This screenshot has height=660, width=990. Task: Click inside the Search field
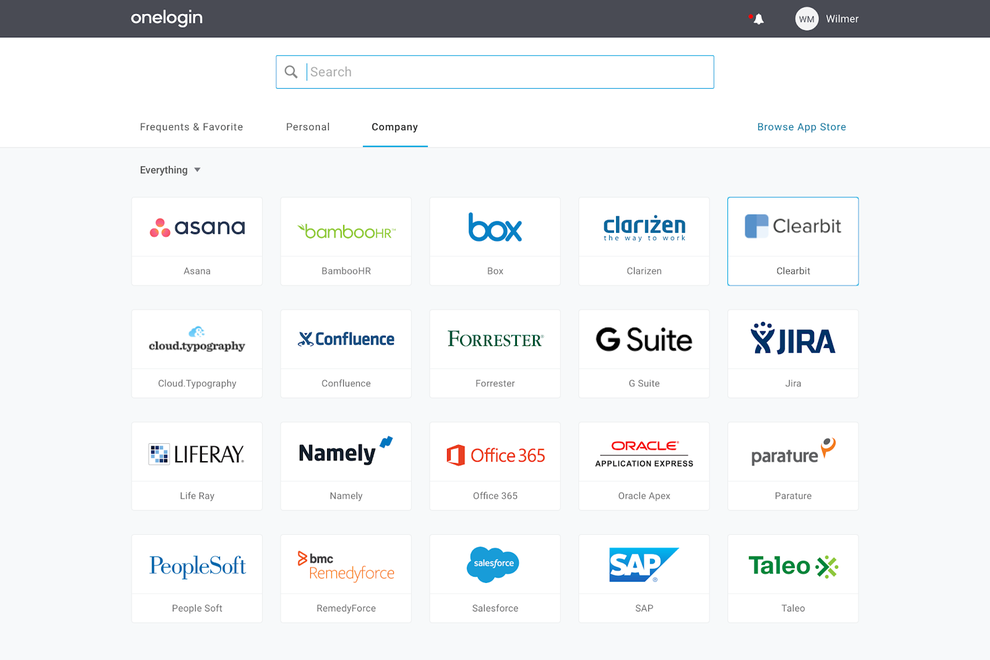click(494, 71)
